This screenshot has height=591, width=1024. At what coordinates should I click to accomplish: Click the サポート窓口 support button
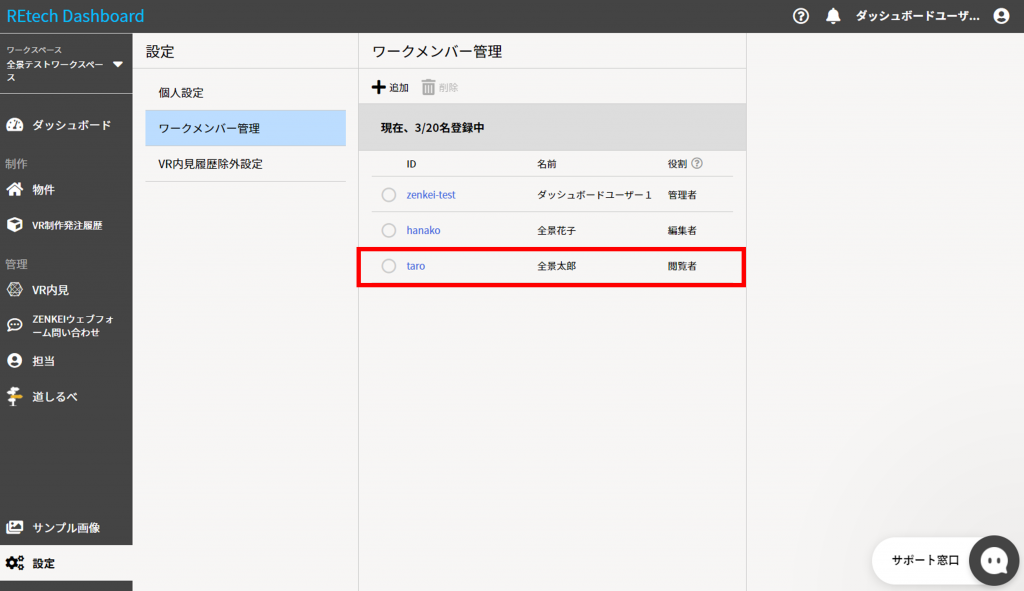pos(925,560)
